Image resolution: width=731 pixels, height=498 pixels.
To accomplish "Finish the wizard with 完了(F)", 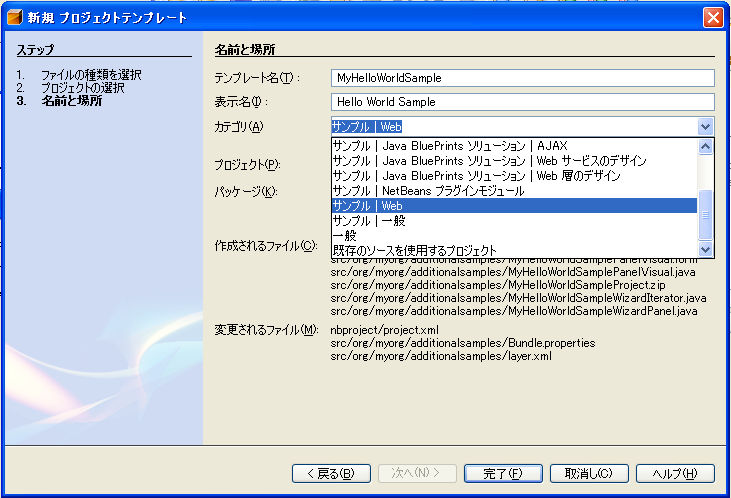I will [503, 473].
